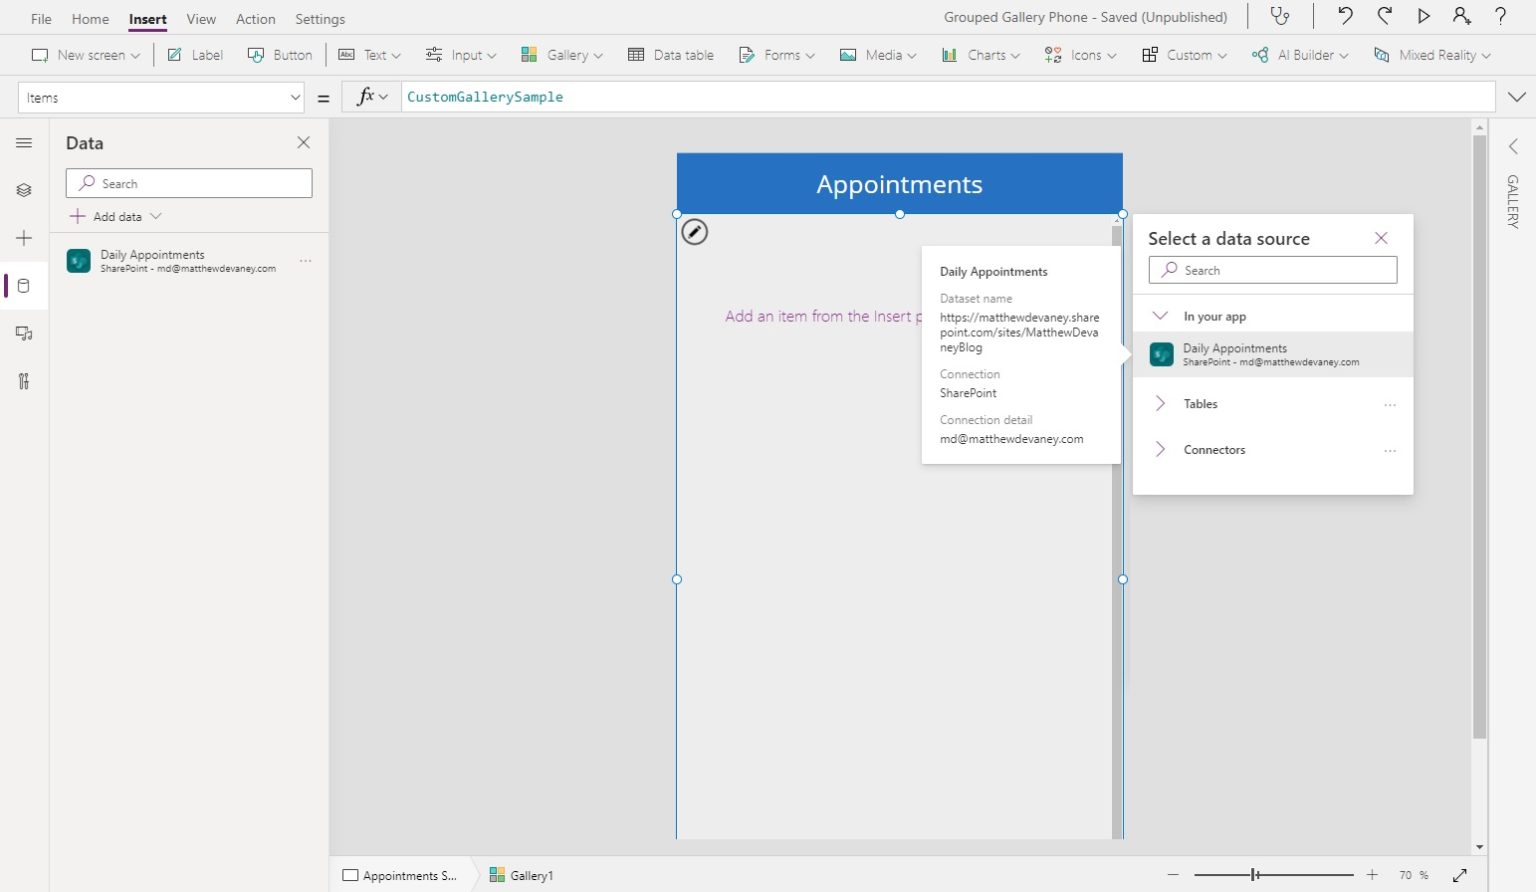Open the tree view panel
The image size is (1536, 892).
24,189
